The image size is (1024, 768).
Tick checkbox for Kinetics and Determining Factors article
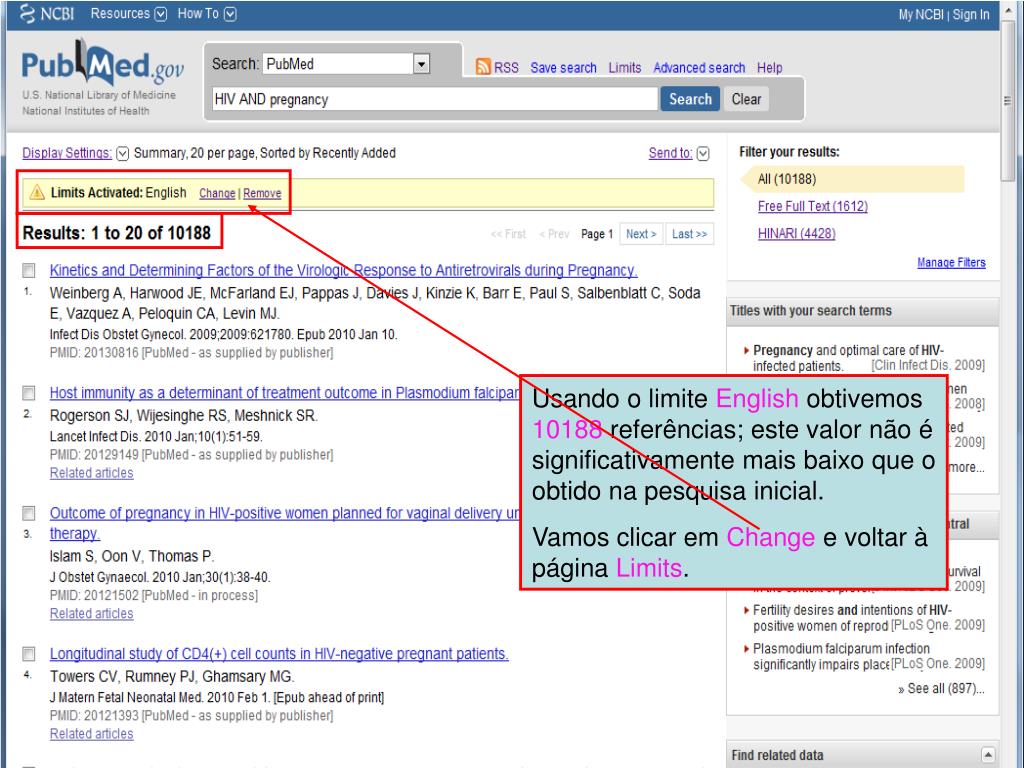29,270
